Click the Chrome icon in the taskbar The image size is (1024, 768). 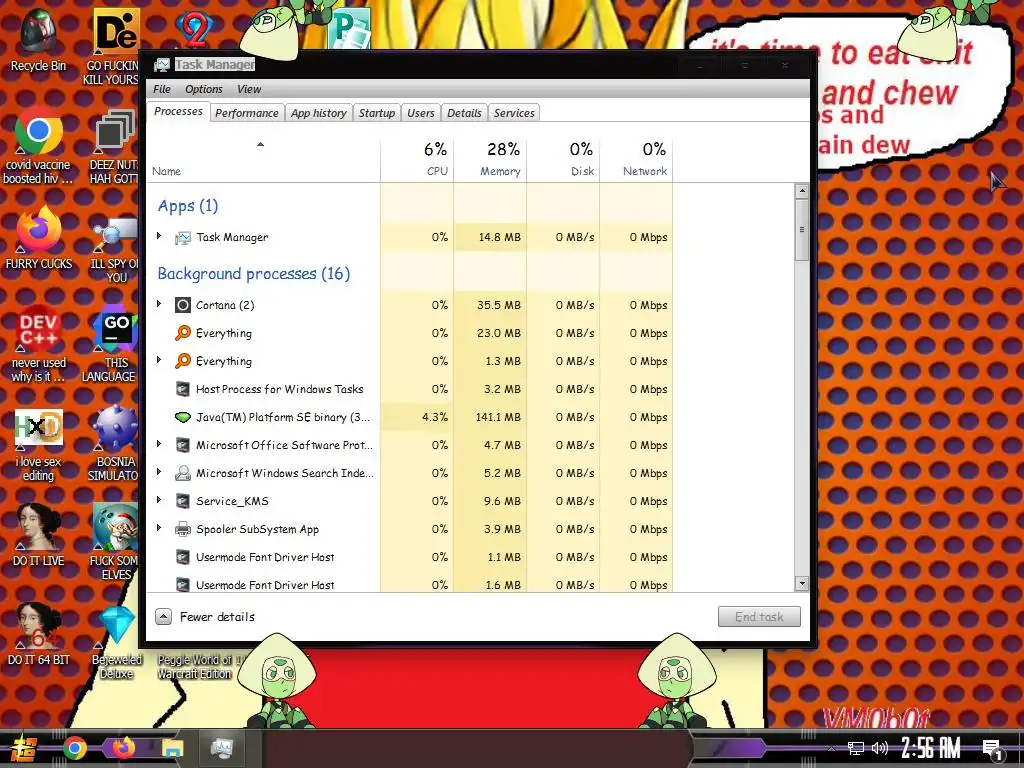[74, 748]
